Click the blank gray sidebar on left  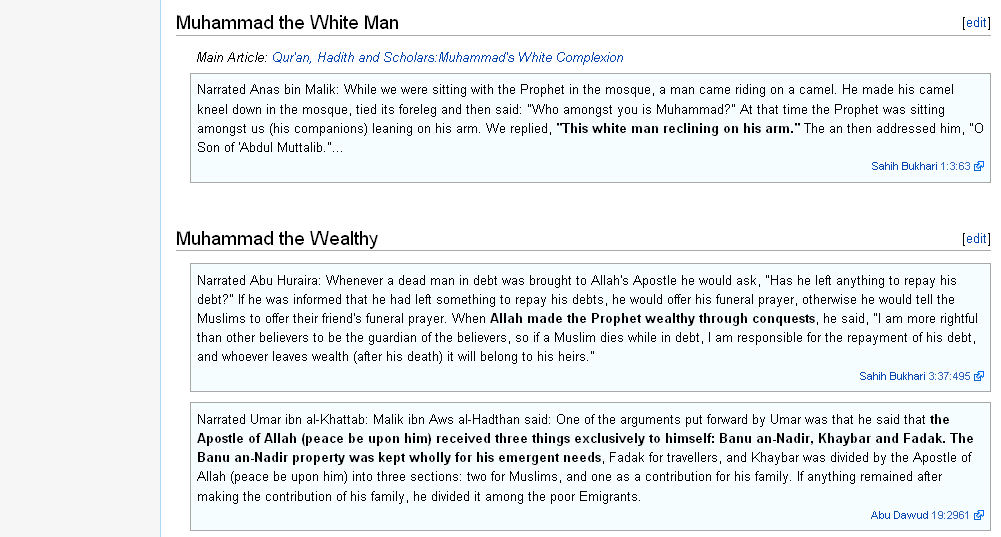pos(80,268)
